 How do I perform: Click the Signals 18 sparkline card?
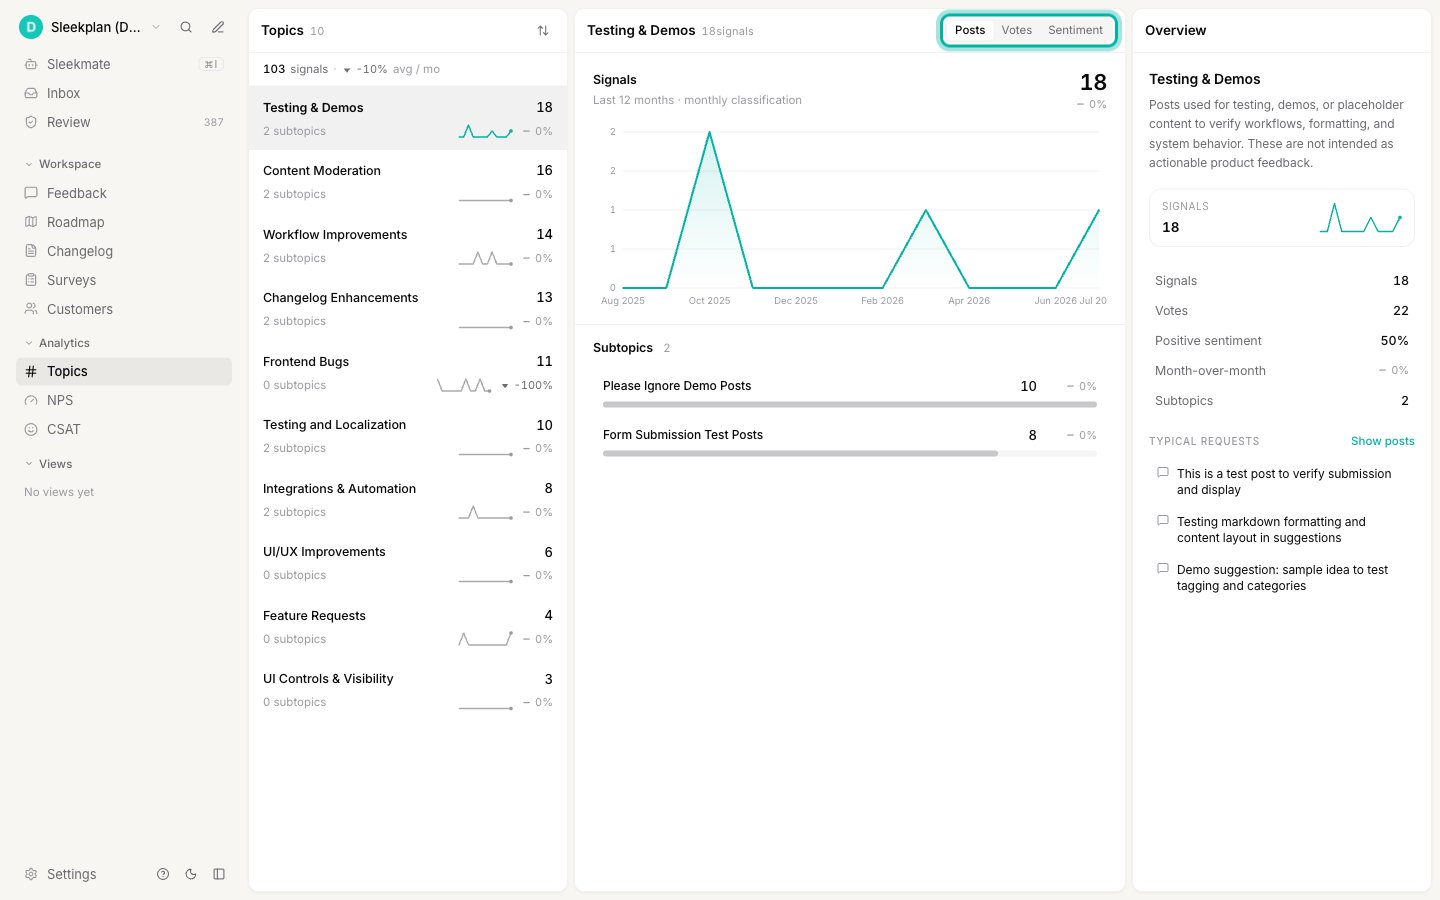1282,217
